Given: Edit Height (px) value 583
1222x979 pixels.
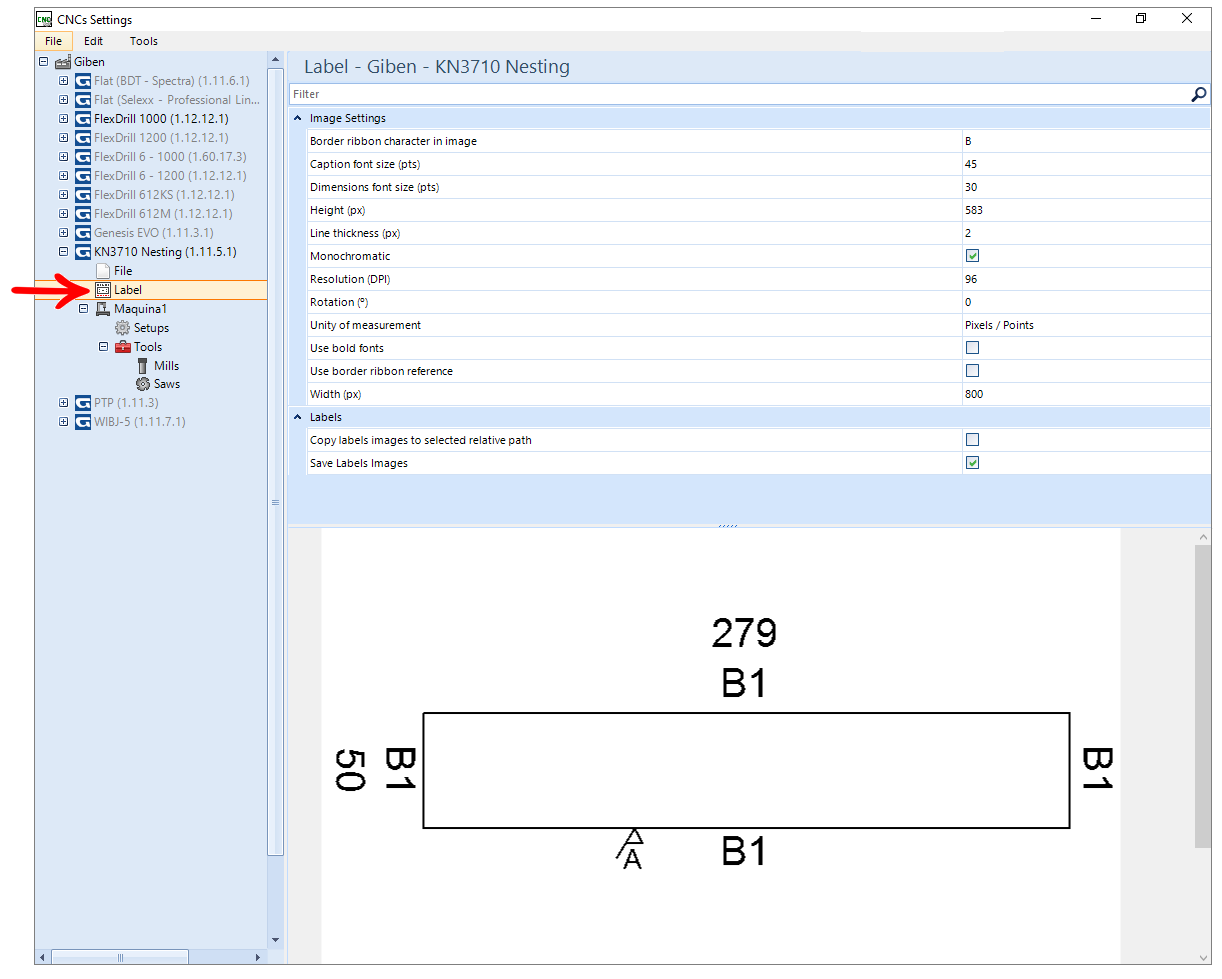Looking at the screenshot, I should point(1086,210).
